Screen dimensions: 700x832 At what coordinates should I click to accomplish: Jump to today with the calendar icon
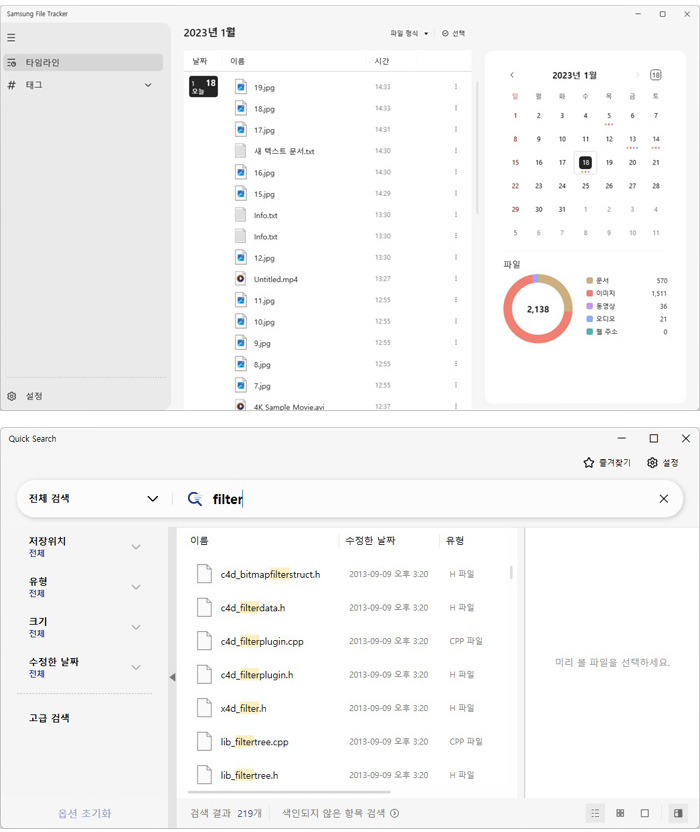[x=655, y=75]
